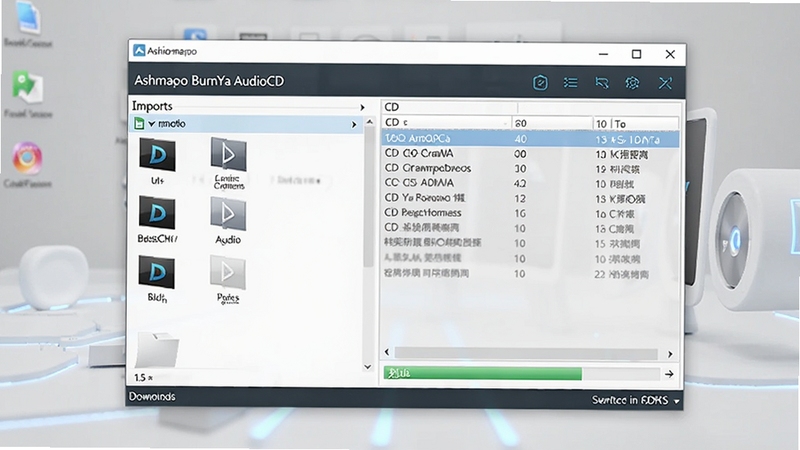Click the 'CD c' column header

pos(446,123)
